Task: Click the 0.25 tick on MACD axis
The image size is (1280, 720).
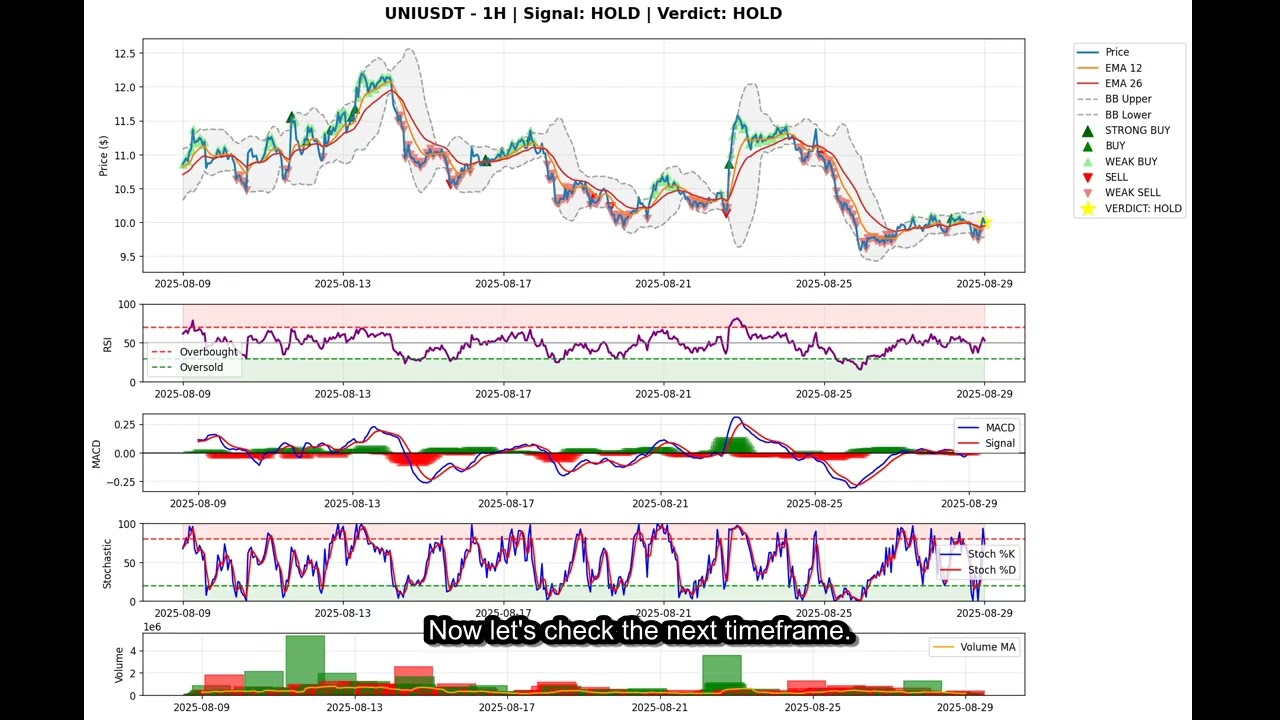Action: 123,425
